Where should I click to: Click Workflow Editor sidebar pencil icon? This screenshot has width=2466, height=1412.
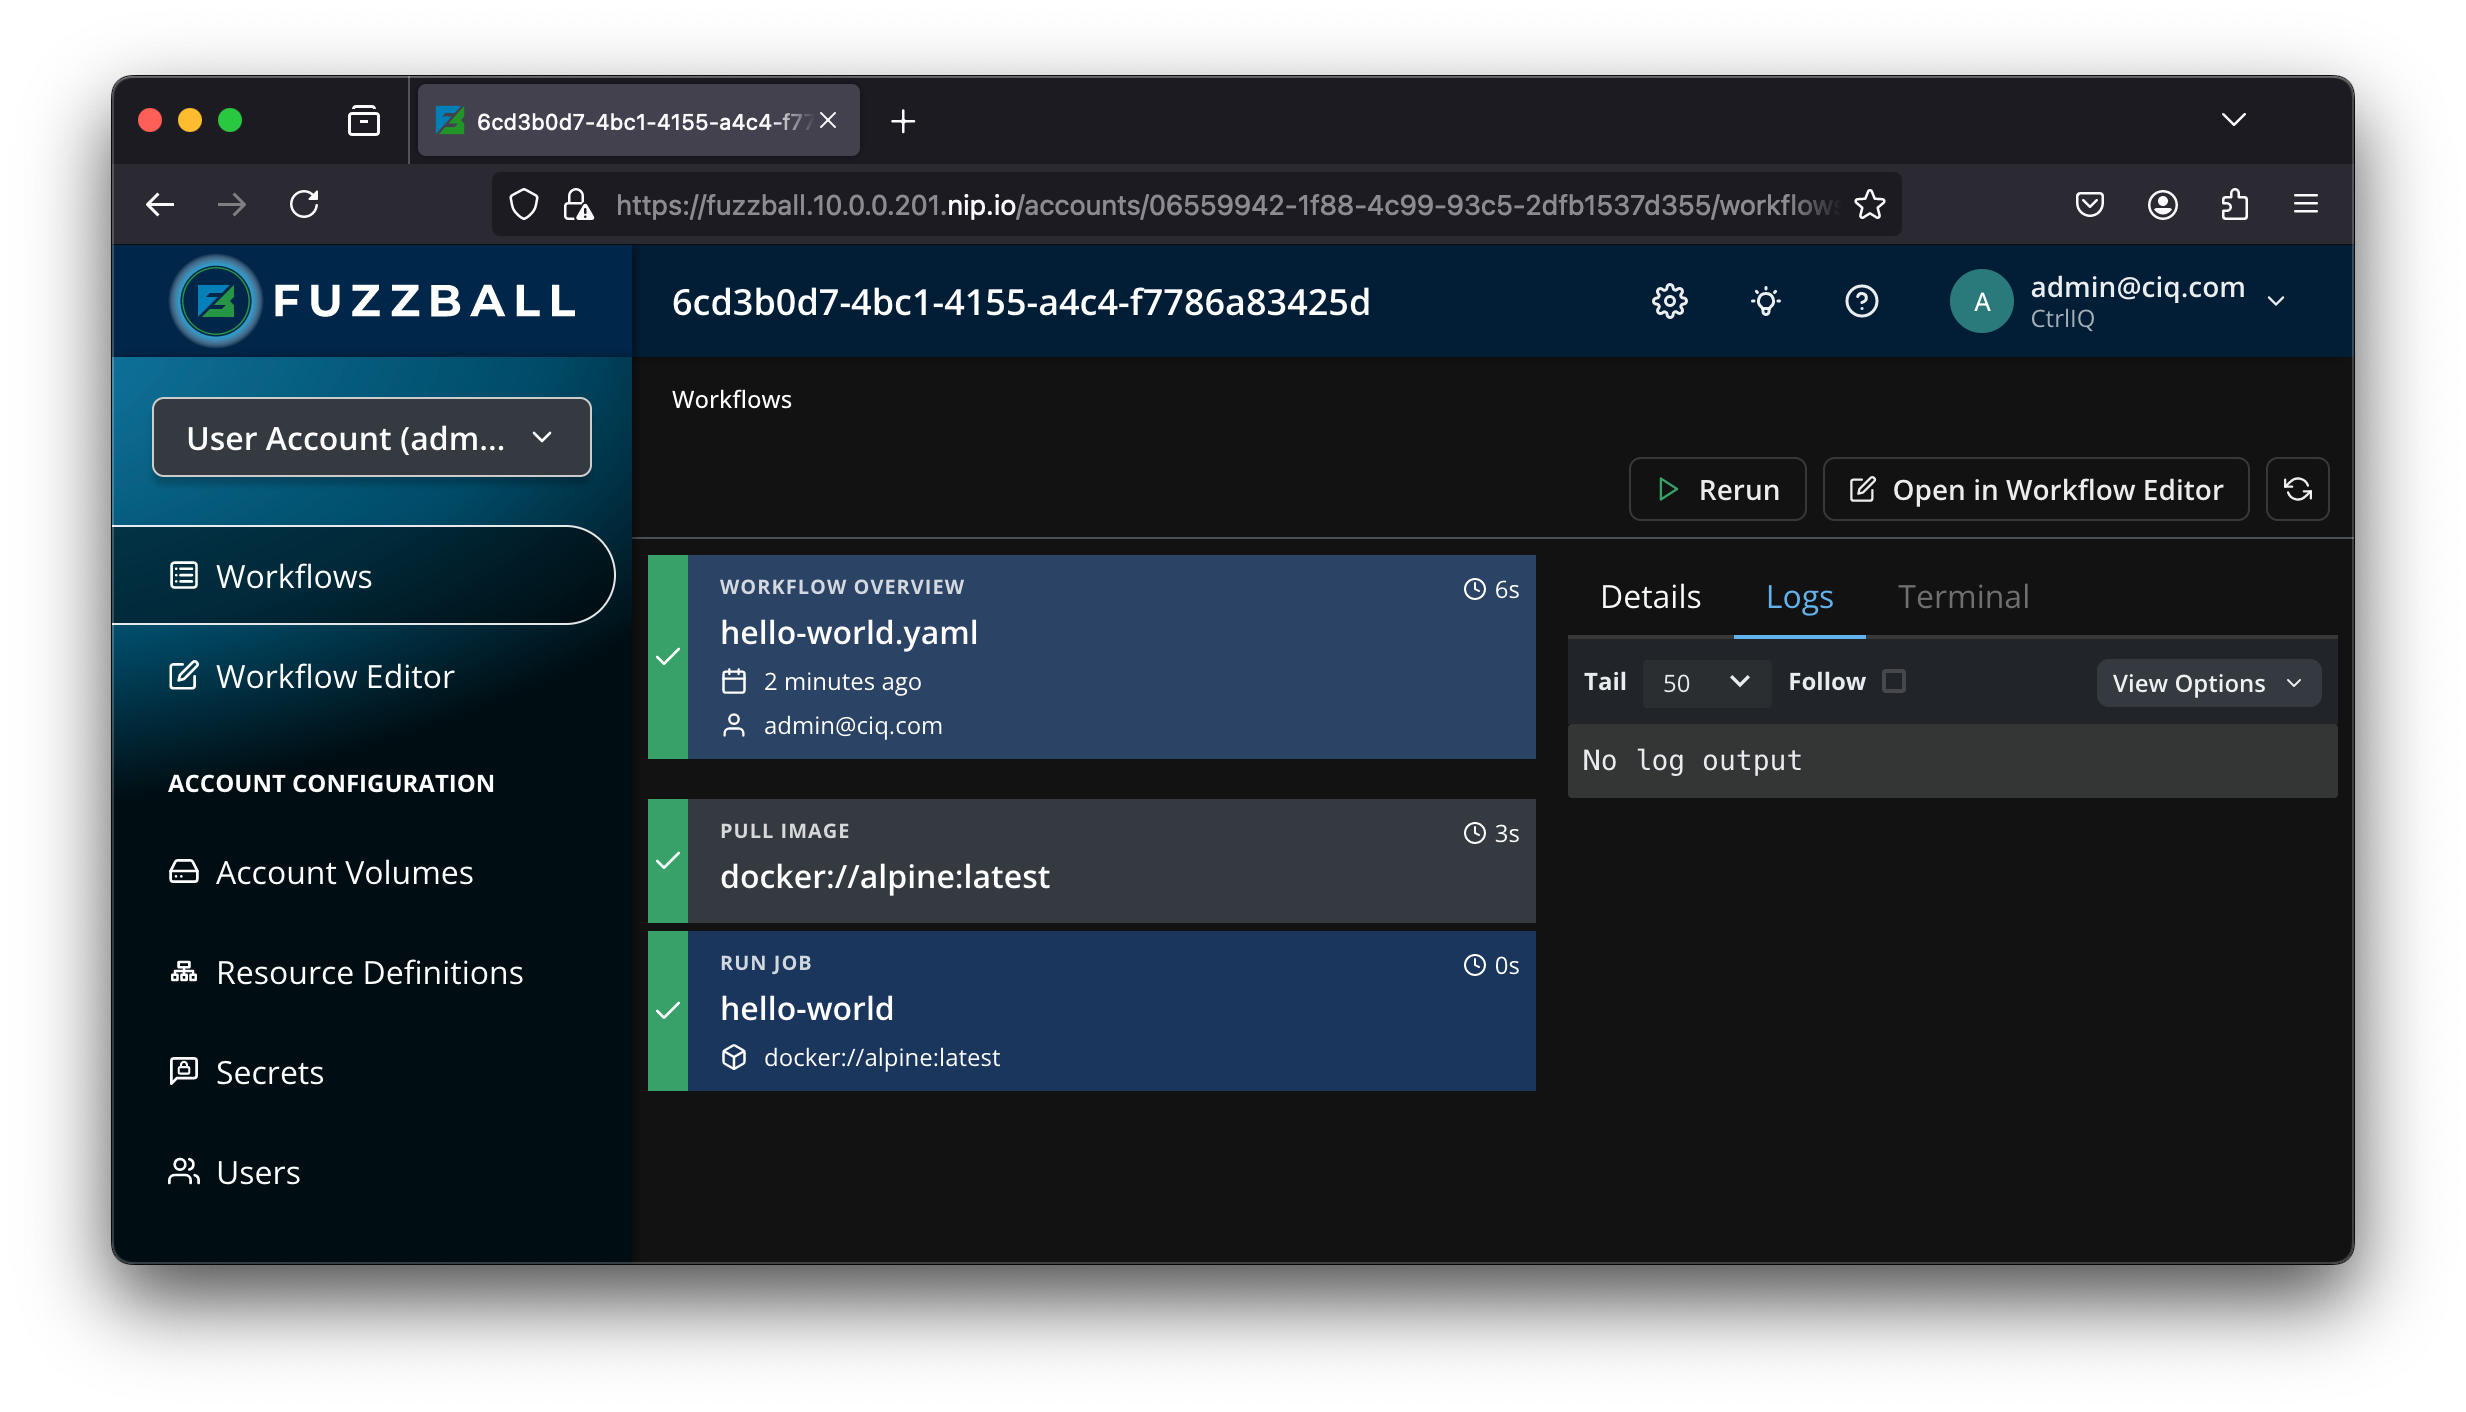pos(184,676)
